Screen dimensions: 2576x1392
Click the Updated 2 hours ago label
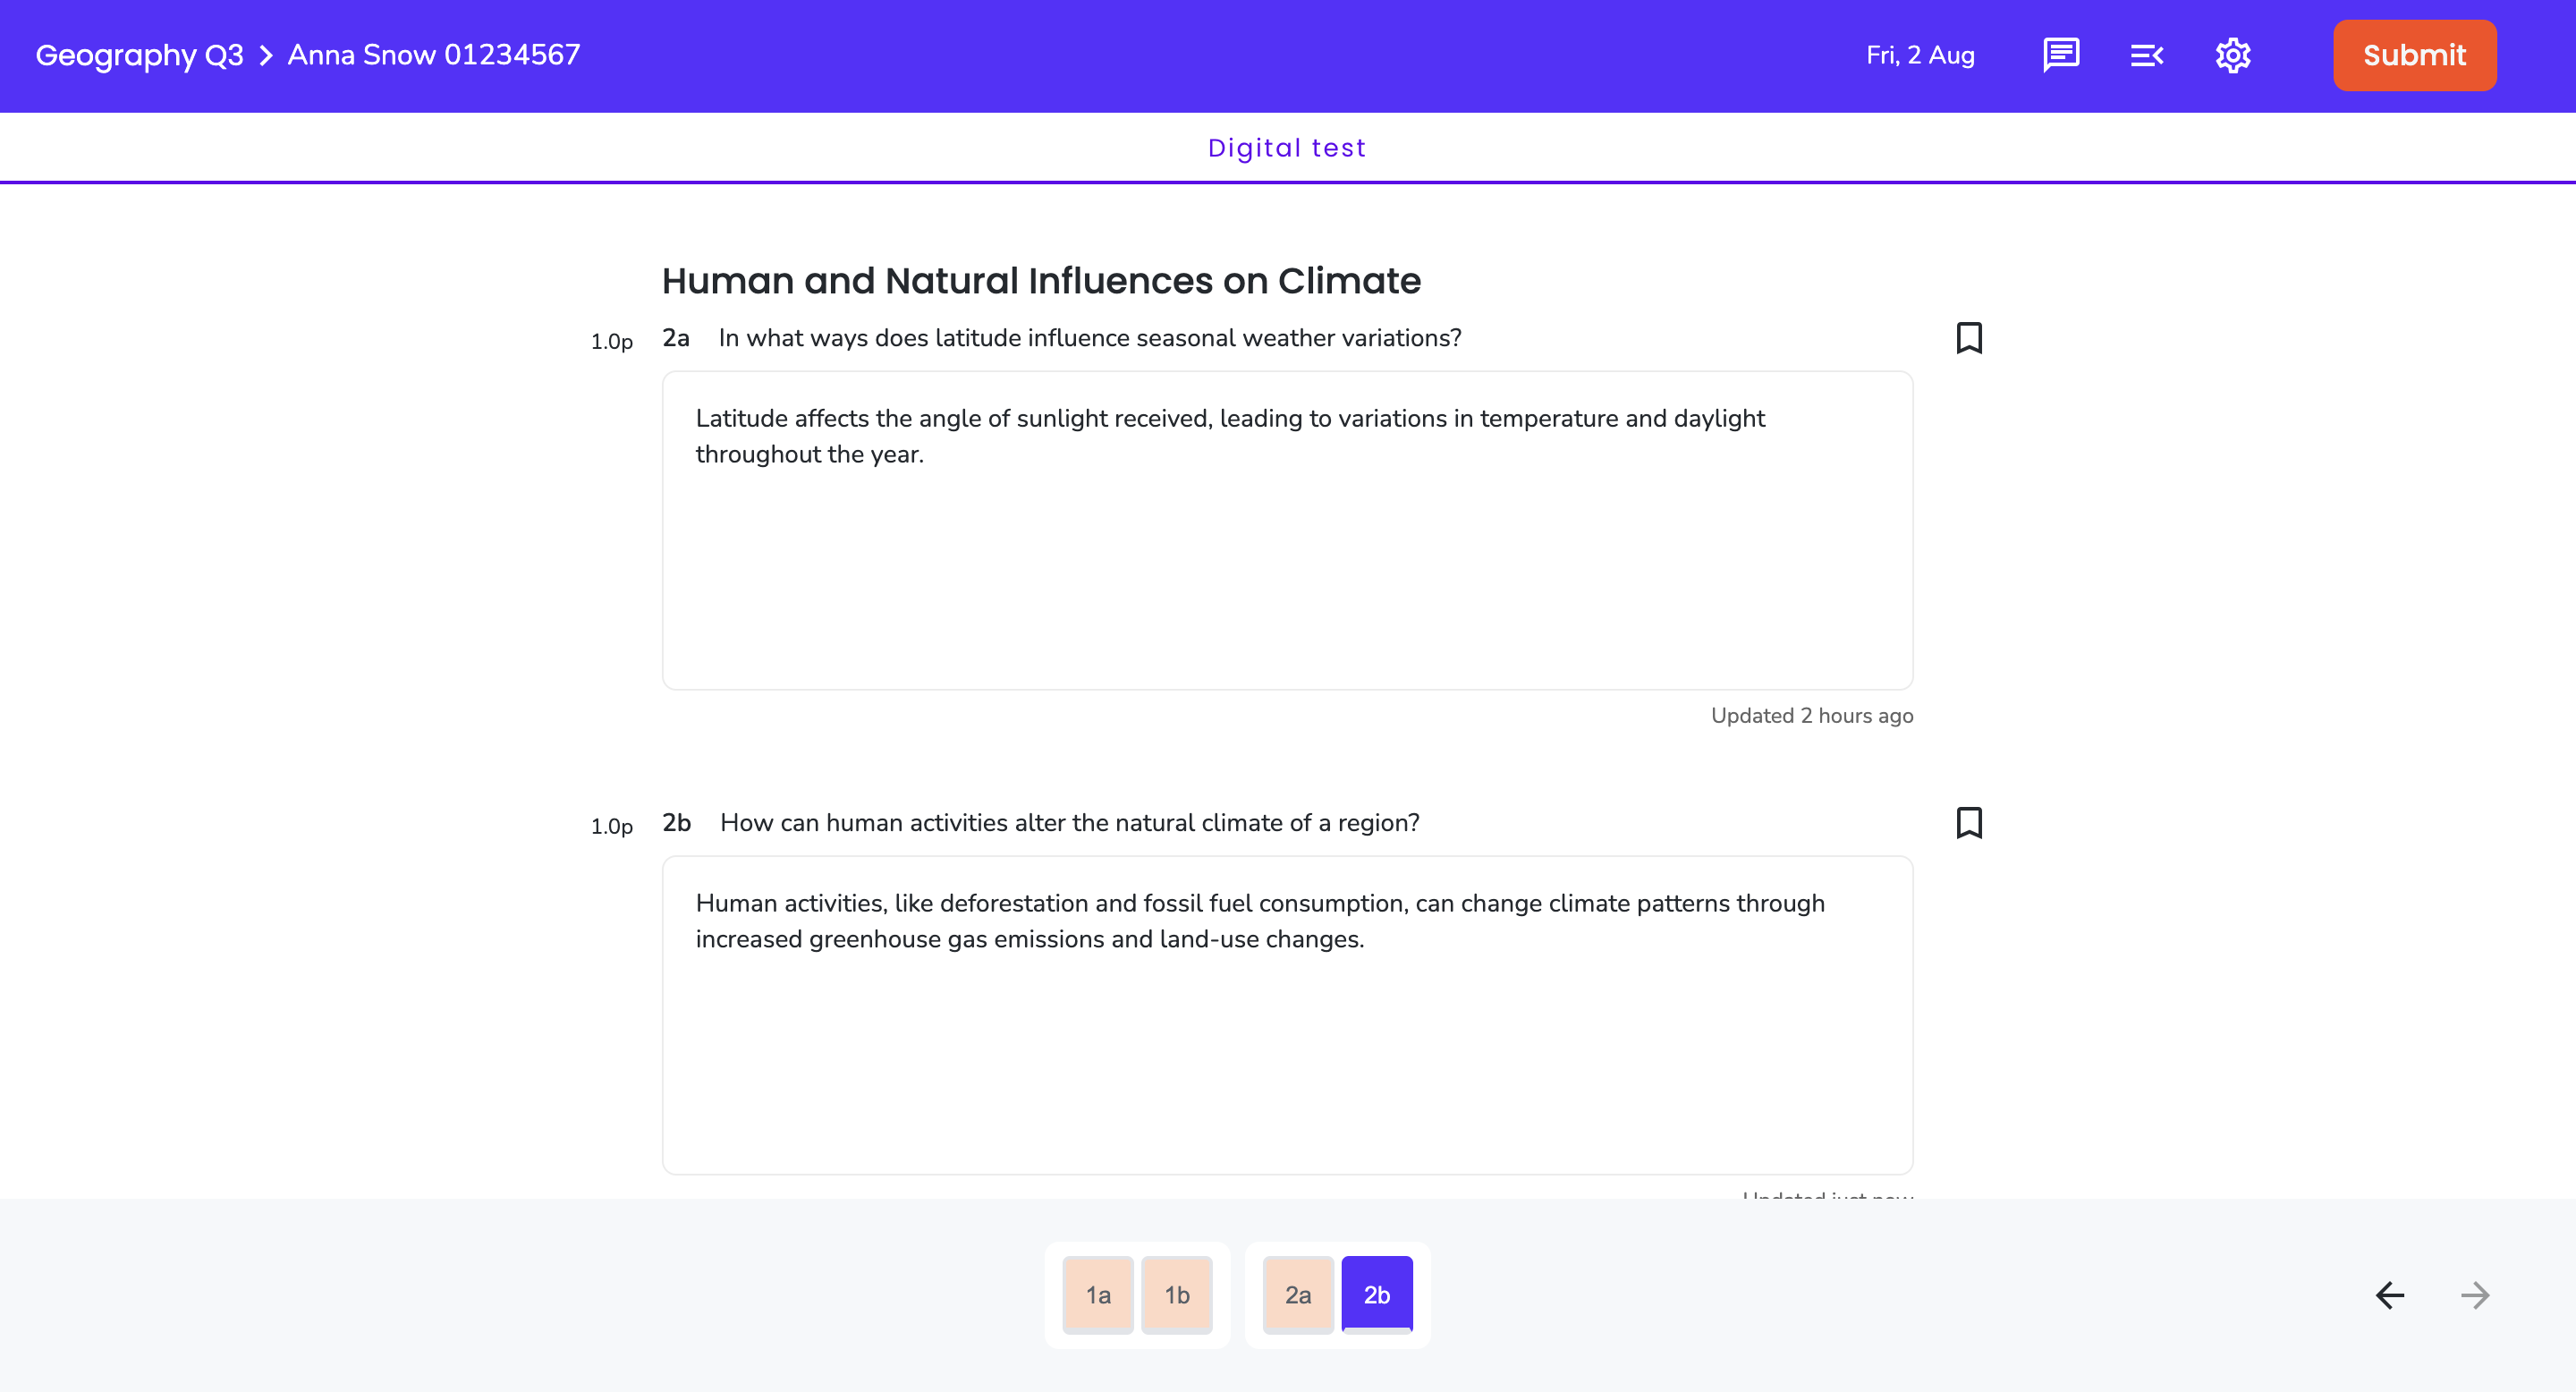tap(1812, 716)
